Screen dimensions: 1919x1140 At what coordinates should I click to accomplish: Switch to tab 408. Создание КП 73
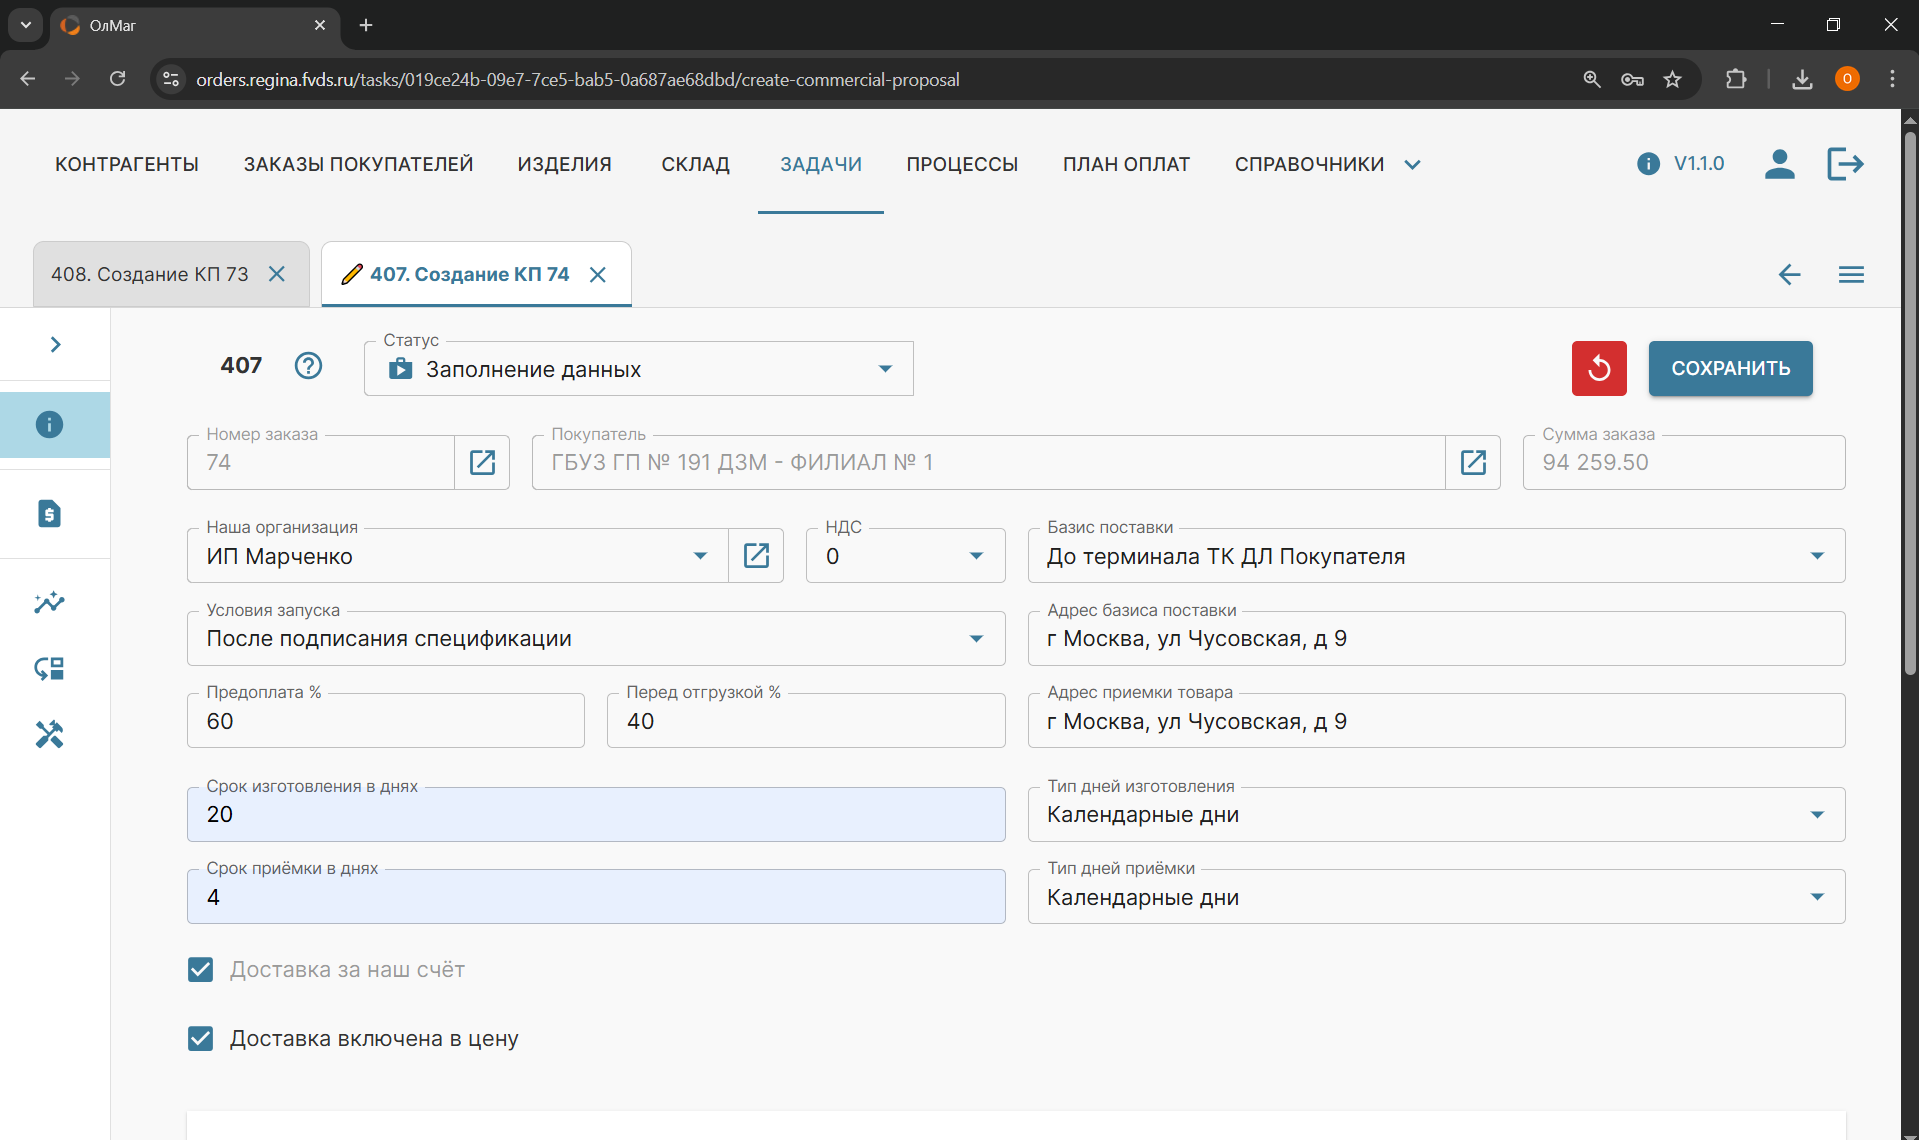pyautogui.click(x=150, y=274)
